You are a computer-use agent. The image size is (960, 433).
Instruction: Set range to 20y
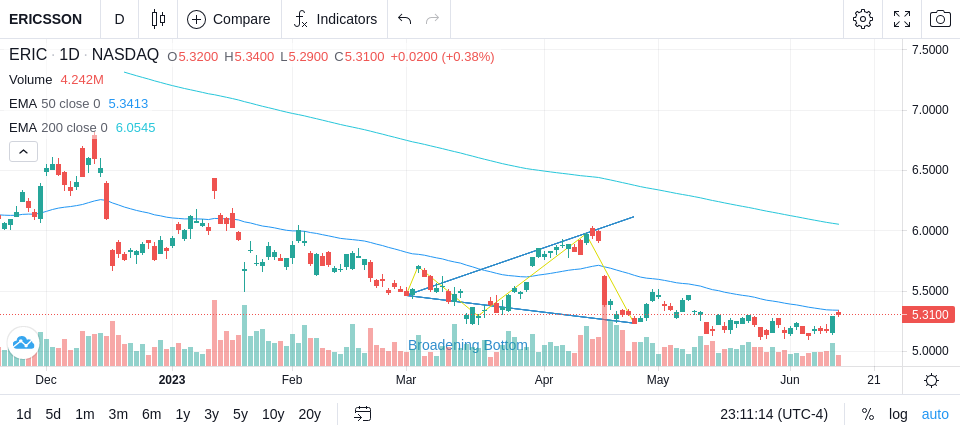pos(310,414)
